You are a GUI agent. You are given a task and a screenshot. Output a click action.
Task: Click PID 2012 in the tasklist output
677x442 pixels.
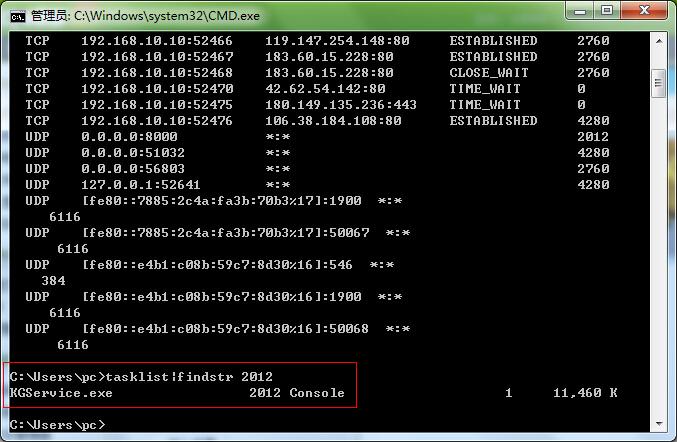[265, 393]
